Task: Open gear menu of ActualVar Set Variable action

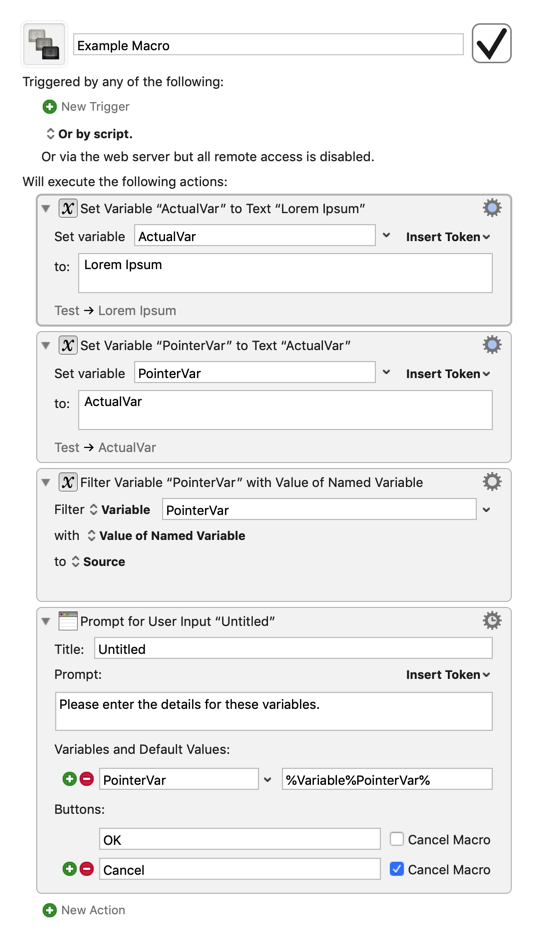Action: coord(492,208)
